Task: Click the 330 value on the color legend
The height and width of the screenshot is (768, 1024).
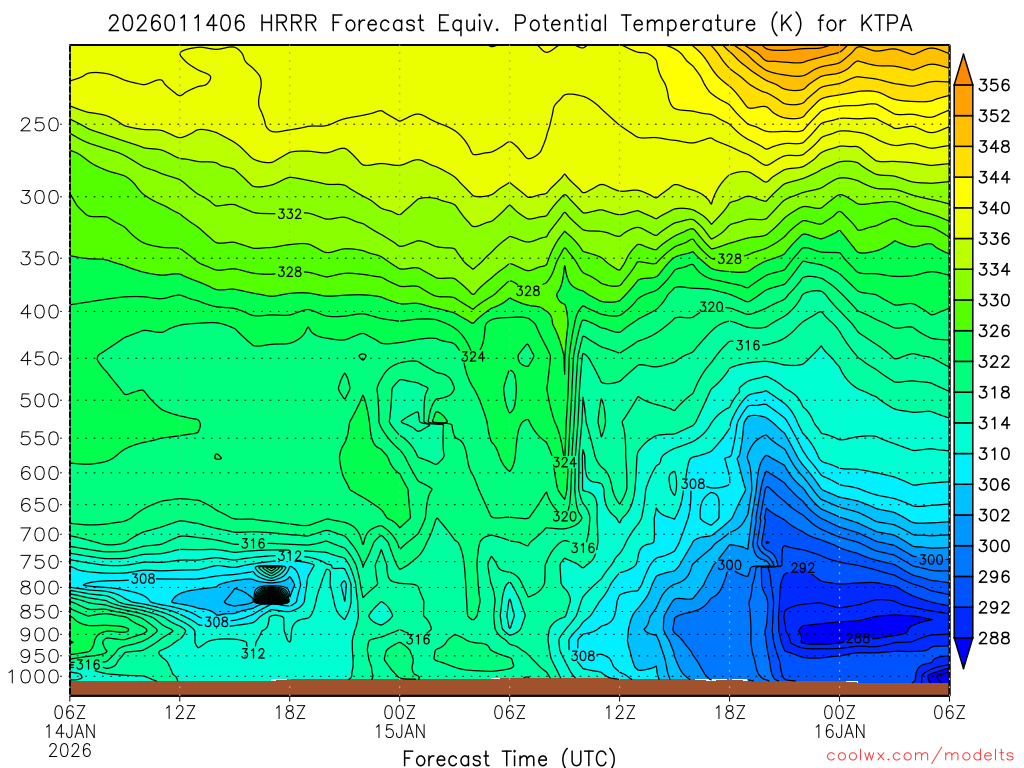Action: pyautogui.click(x=994, y=300)
